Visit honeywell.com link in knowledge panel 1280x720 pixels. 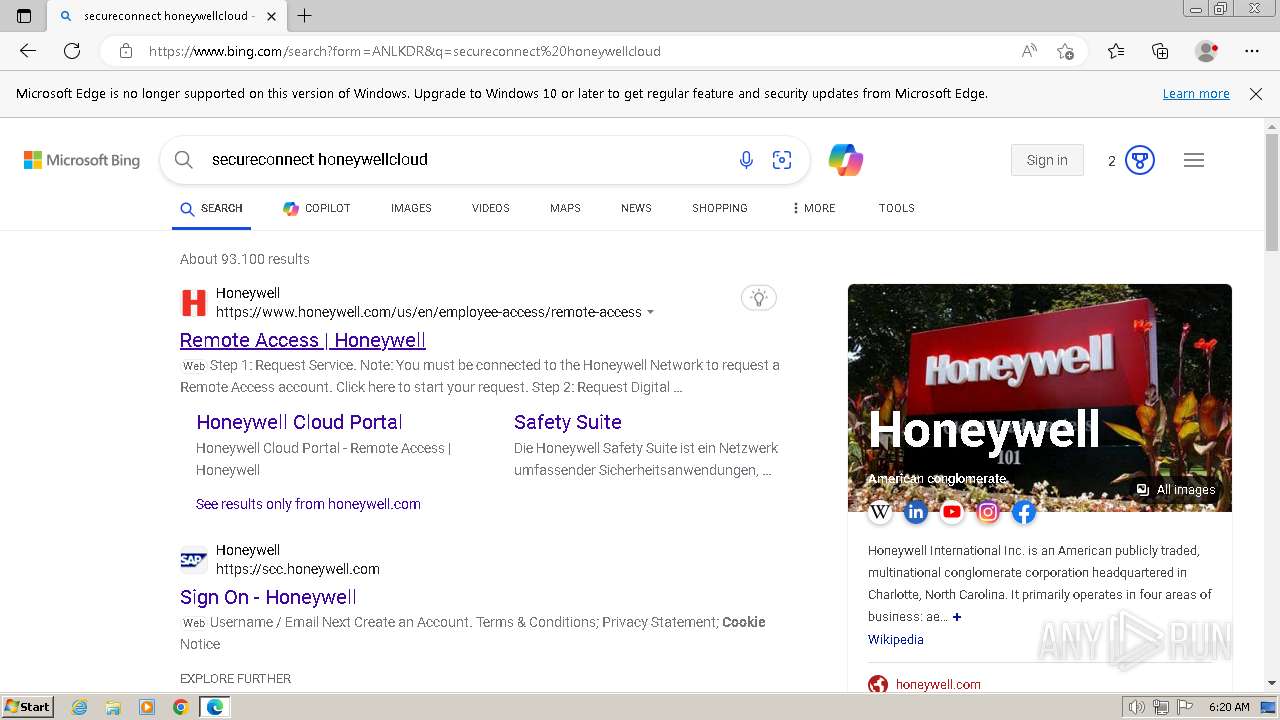tap(938, 685)
